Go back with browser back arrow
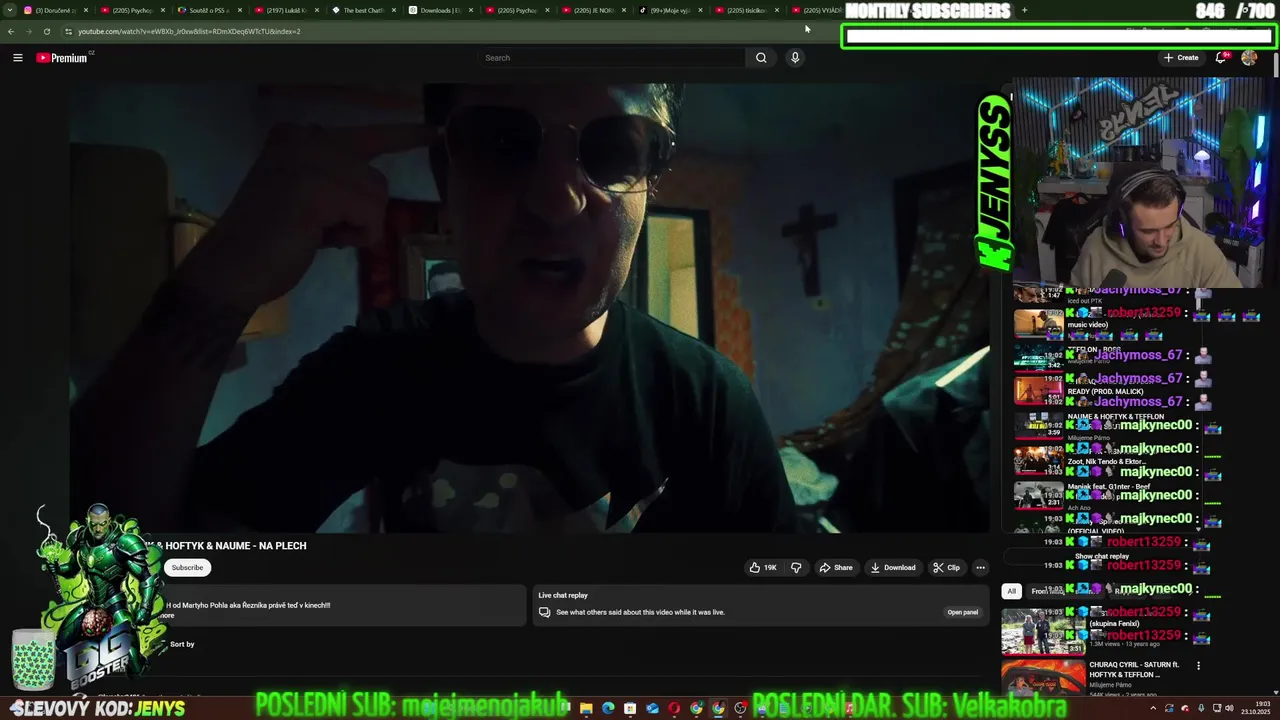Viewport: 1280px width, 720px height. tap(11, 31)
